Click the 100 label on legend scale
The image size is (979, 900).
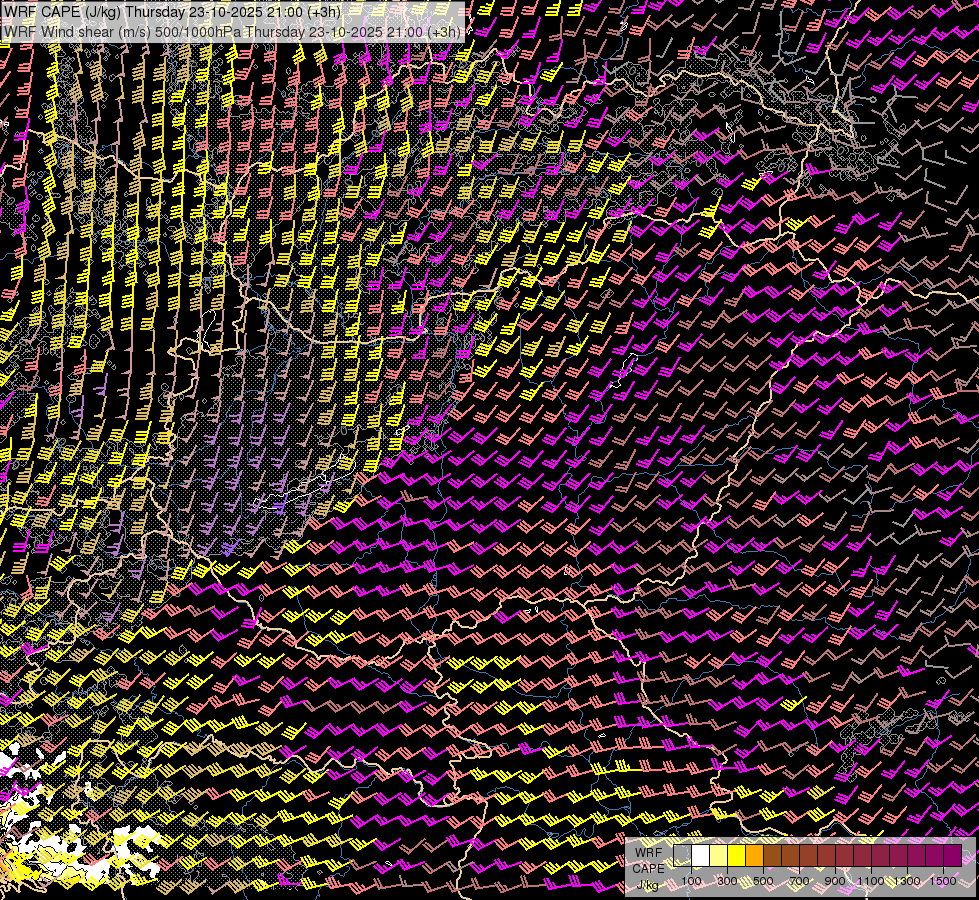pyautogui.click(x=691, y=881)
